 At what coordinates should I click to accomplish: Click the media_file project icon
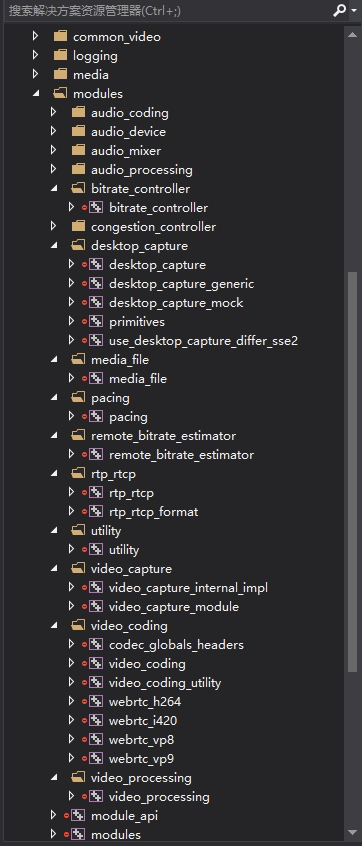click(x=95, y=378)
